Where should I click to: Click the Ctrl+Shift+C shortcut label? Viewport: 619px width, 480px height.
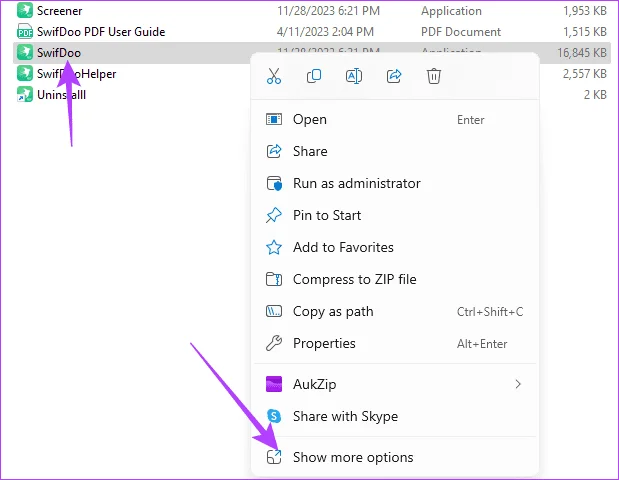(490, 312)
